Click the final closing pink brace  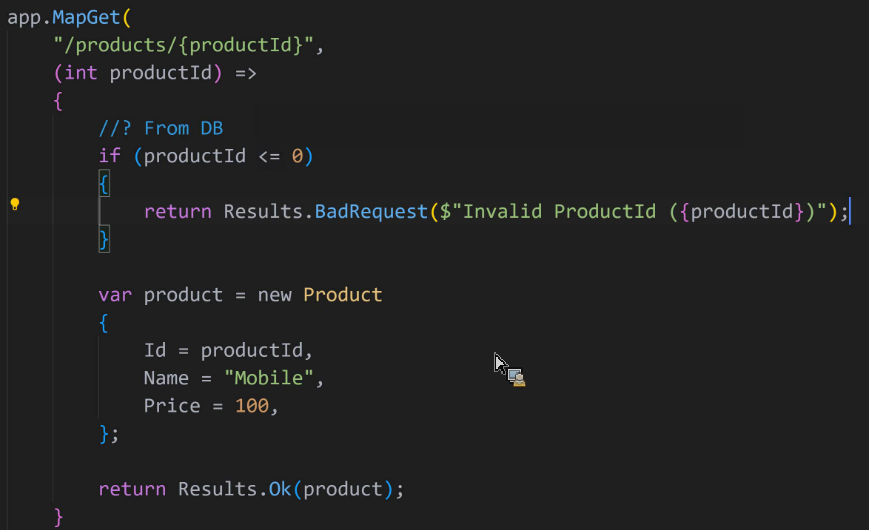(x=59, y=517)
